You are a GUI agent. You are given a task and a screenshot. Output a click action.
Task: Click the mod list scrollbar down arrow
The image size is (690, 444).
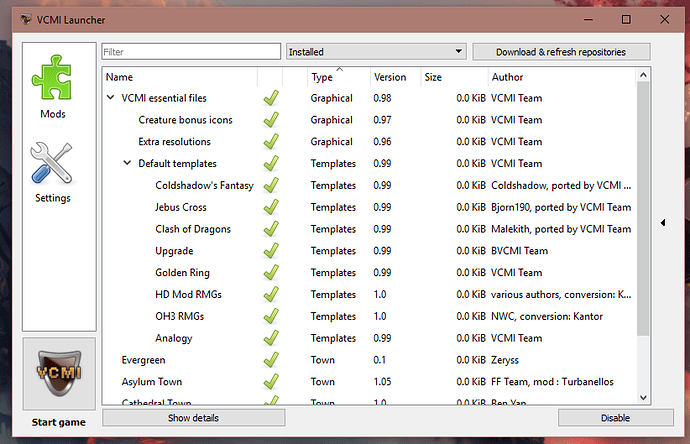click(x=643, y=397)
